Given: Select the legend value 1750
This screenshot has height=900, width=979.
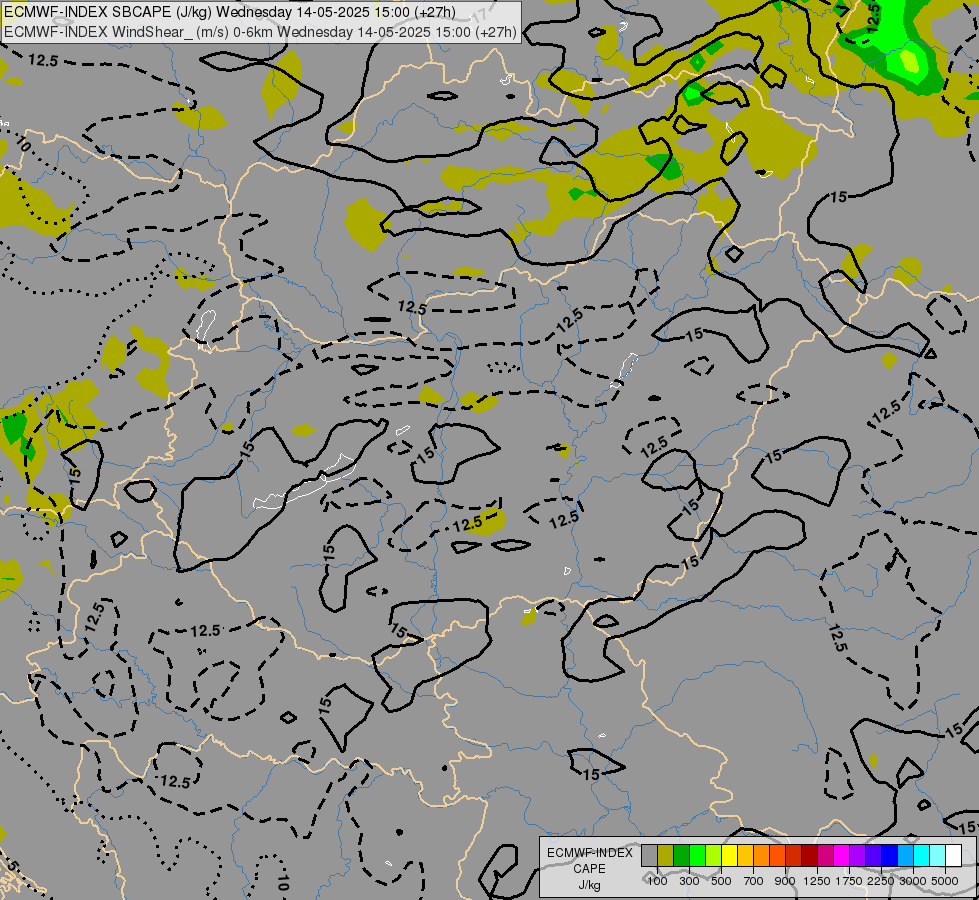Looking at the screenshot, I should pyautogui.click(x=849, y=881).
